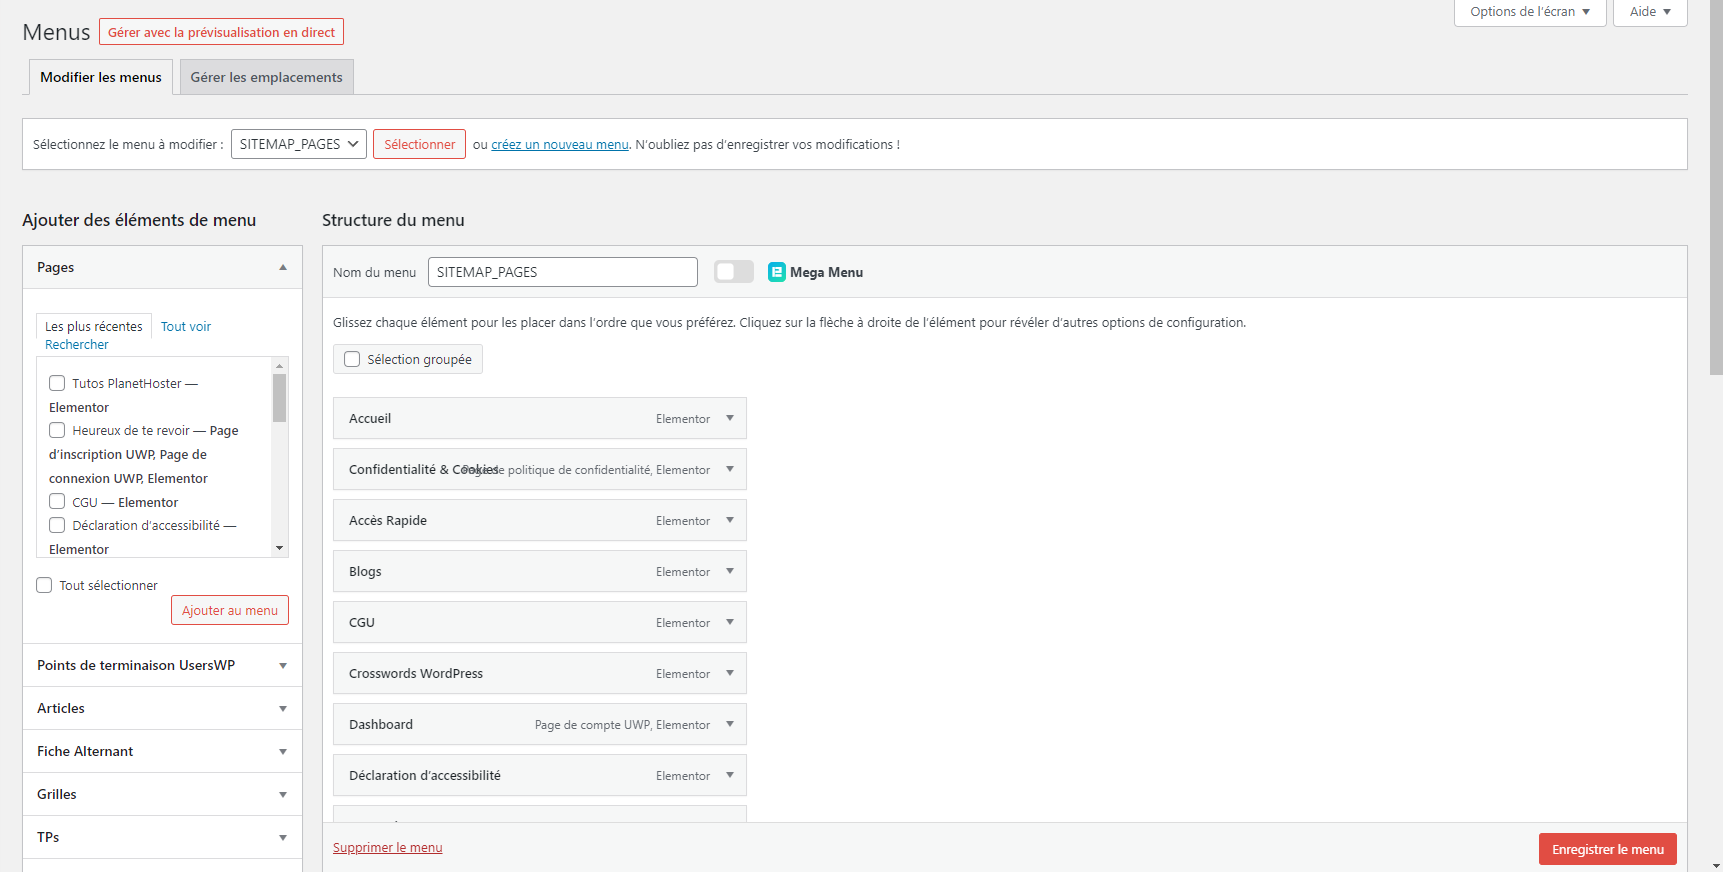Open the Rechercher tab in Pages
Screen dimensions: 1723x872
point(77,344)
